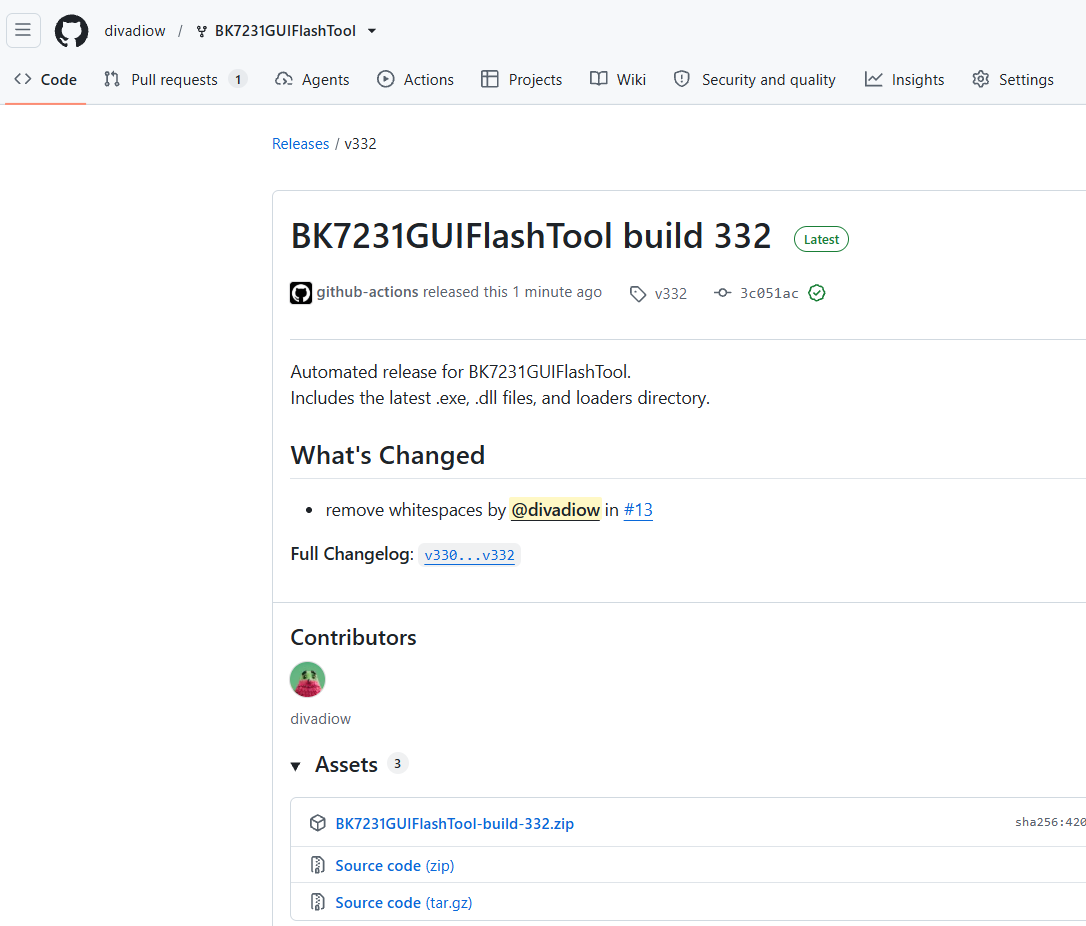Click the file icon for Source code zip
The image size is (1086, 926).
pos(317,865)
